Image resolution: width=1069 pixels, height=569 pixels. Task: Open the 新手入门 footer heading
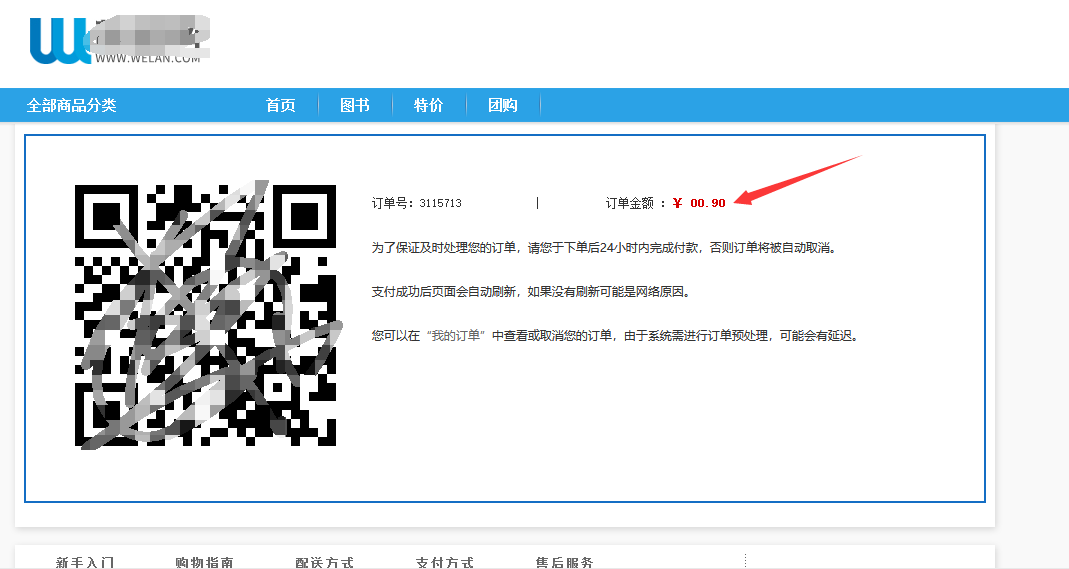tap(85, 562)
